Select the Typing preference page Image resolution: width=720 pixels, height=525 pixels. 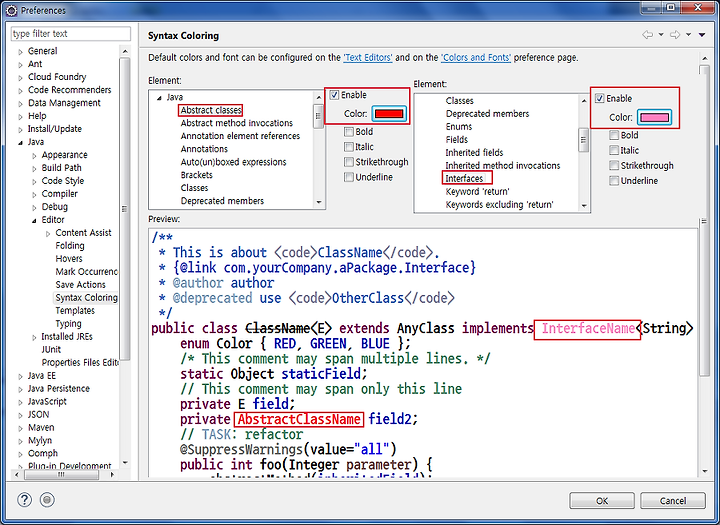68,324
